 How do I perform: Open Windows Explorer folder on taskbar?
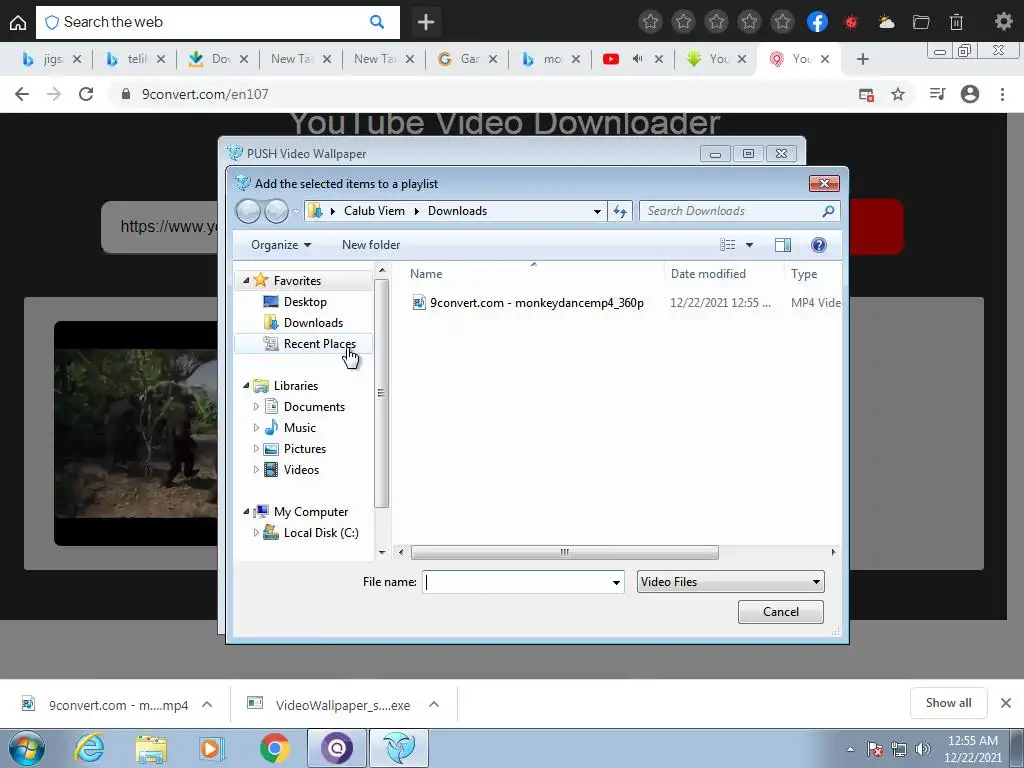(151, 748)
